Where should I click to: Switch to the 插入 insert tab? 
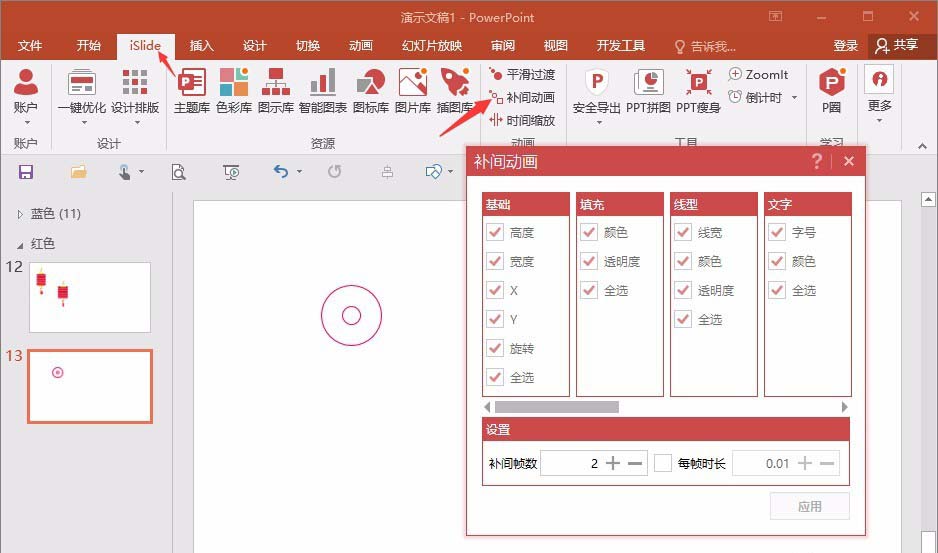click(x=202, y=45)
